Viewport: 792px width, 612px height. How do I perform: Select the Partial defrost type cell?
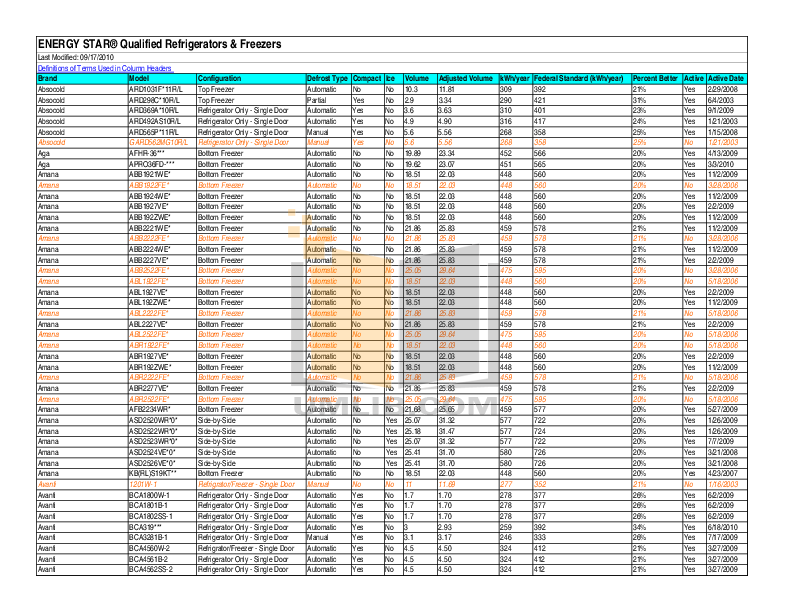316,99
